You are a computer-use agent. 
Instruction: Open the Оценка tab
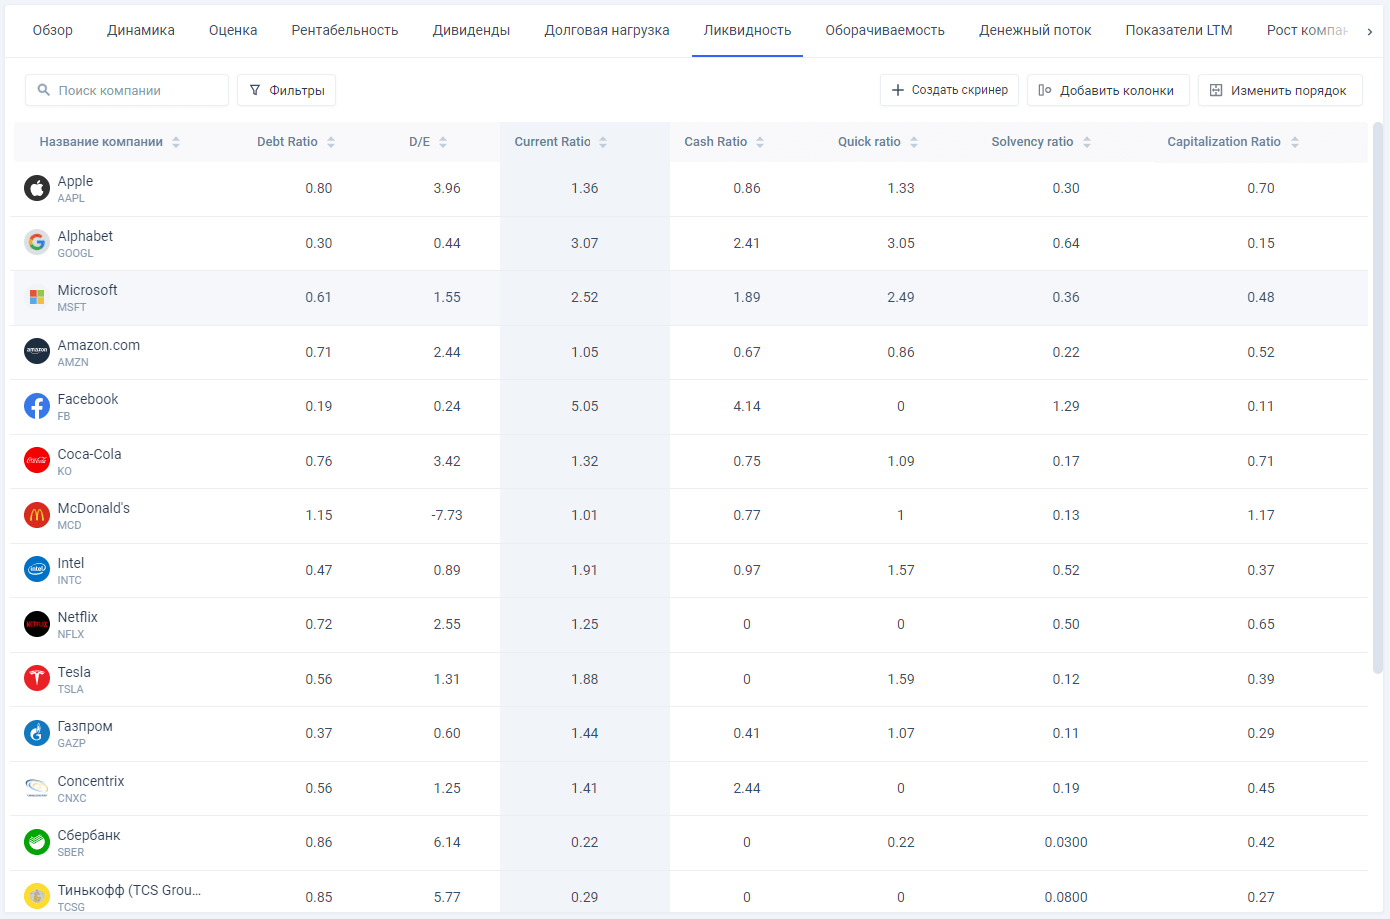pyautogui.click(x=233, y=30)
